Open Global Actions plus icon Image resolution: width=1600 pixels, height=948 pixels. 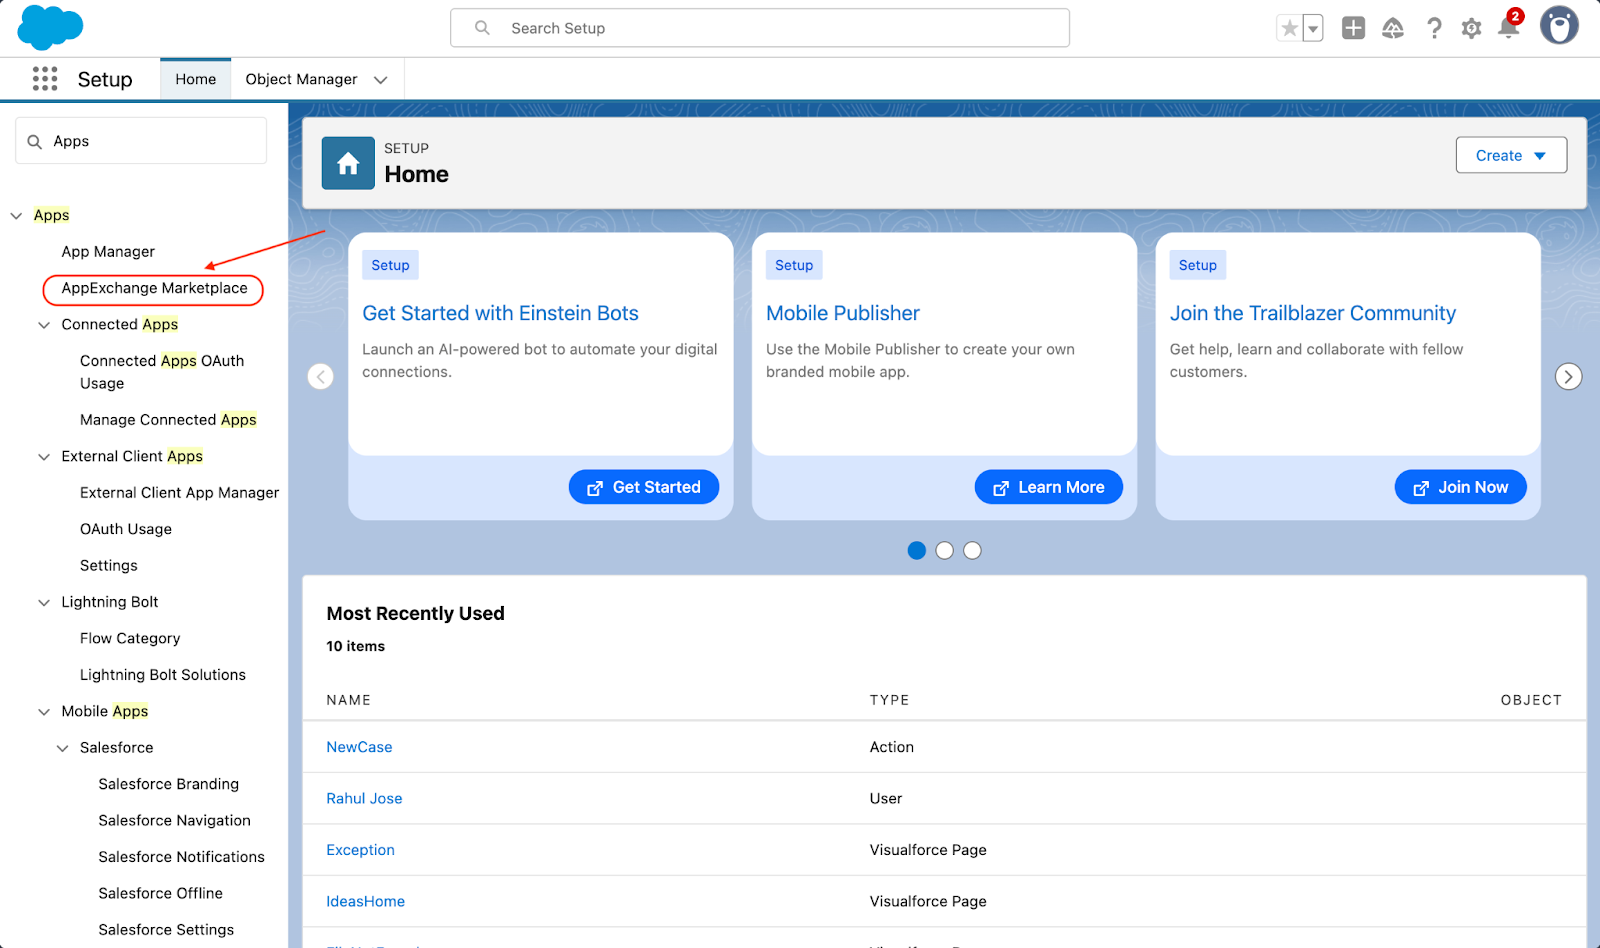click(1353, 28)
